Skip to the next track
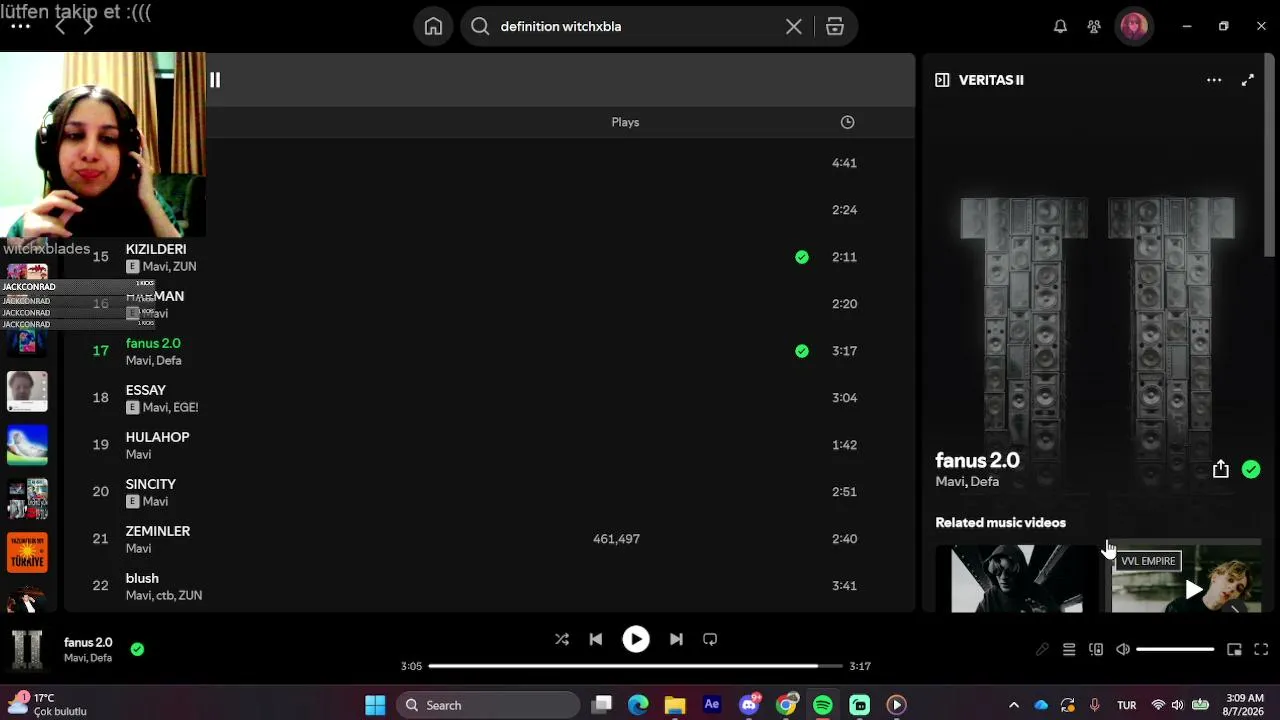 tap(676, 639)
